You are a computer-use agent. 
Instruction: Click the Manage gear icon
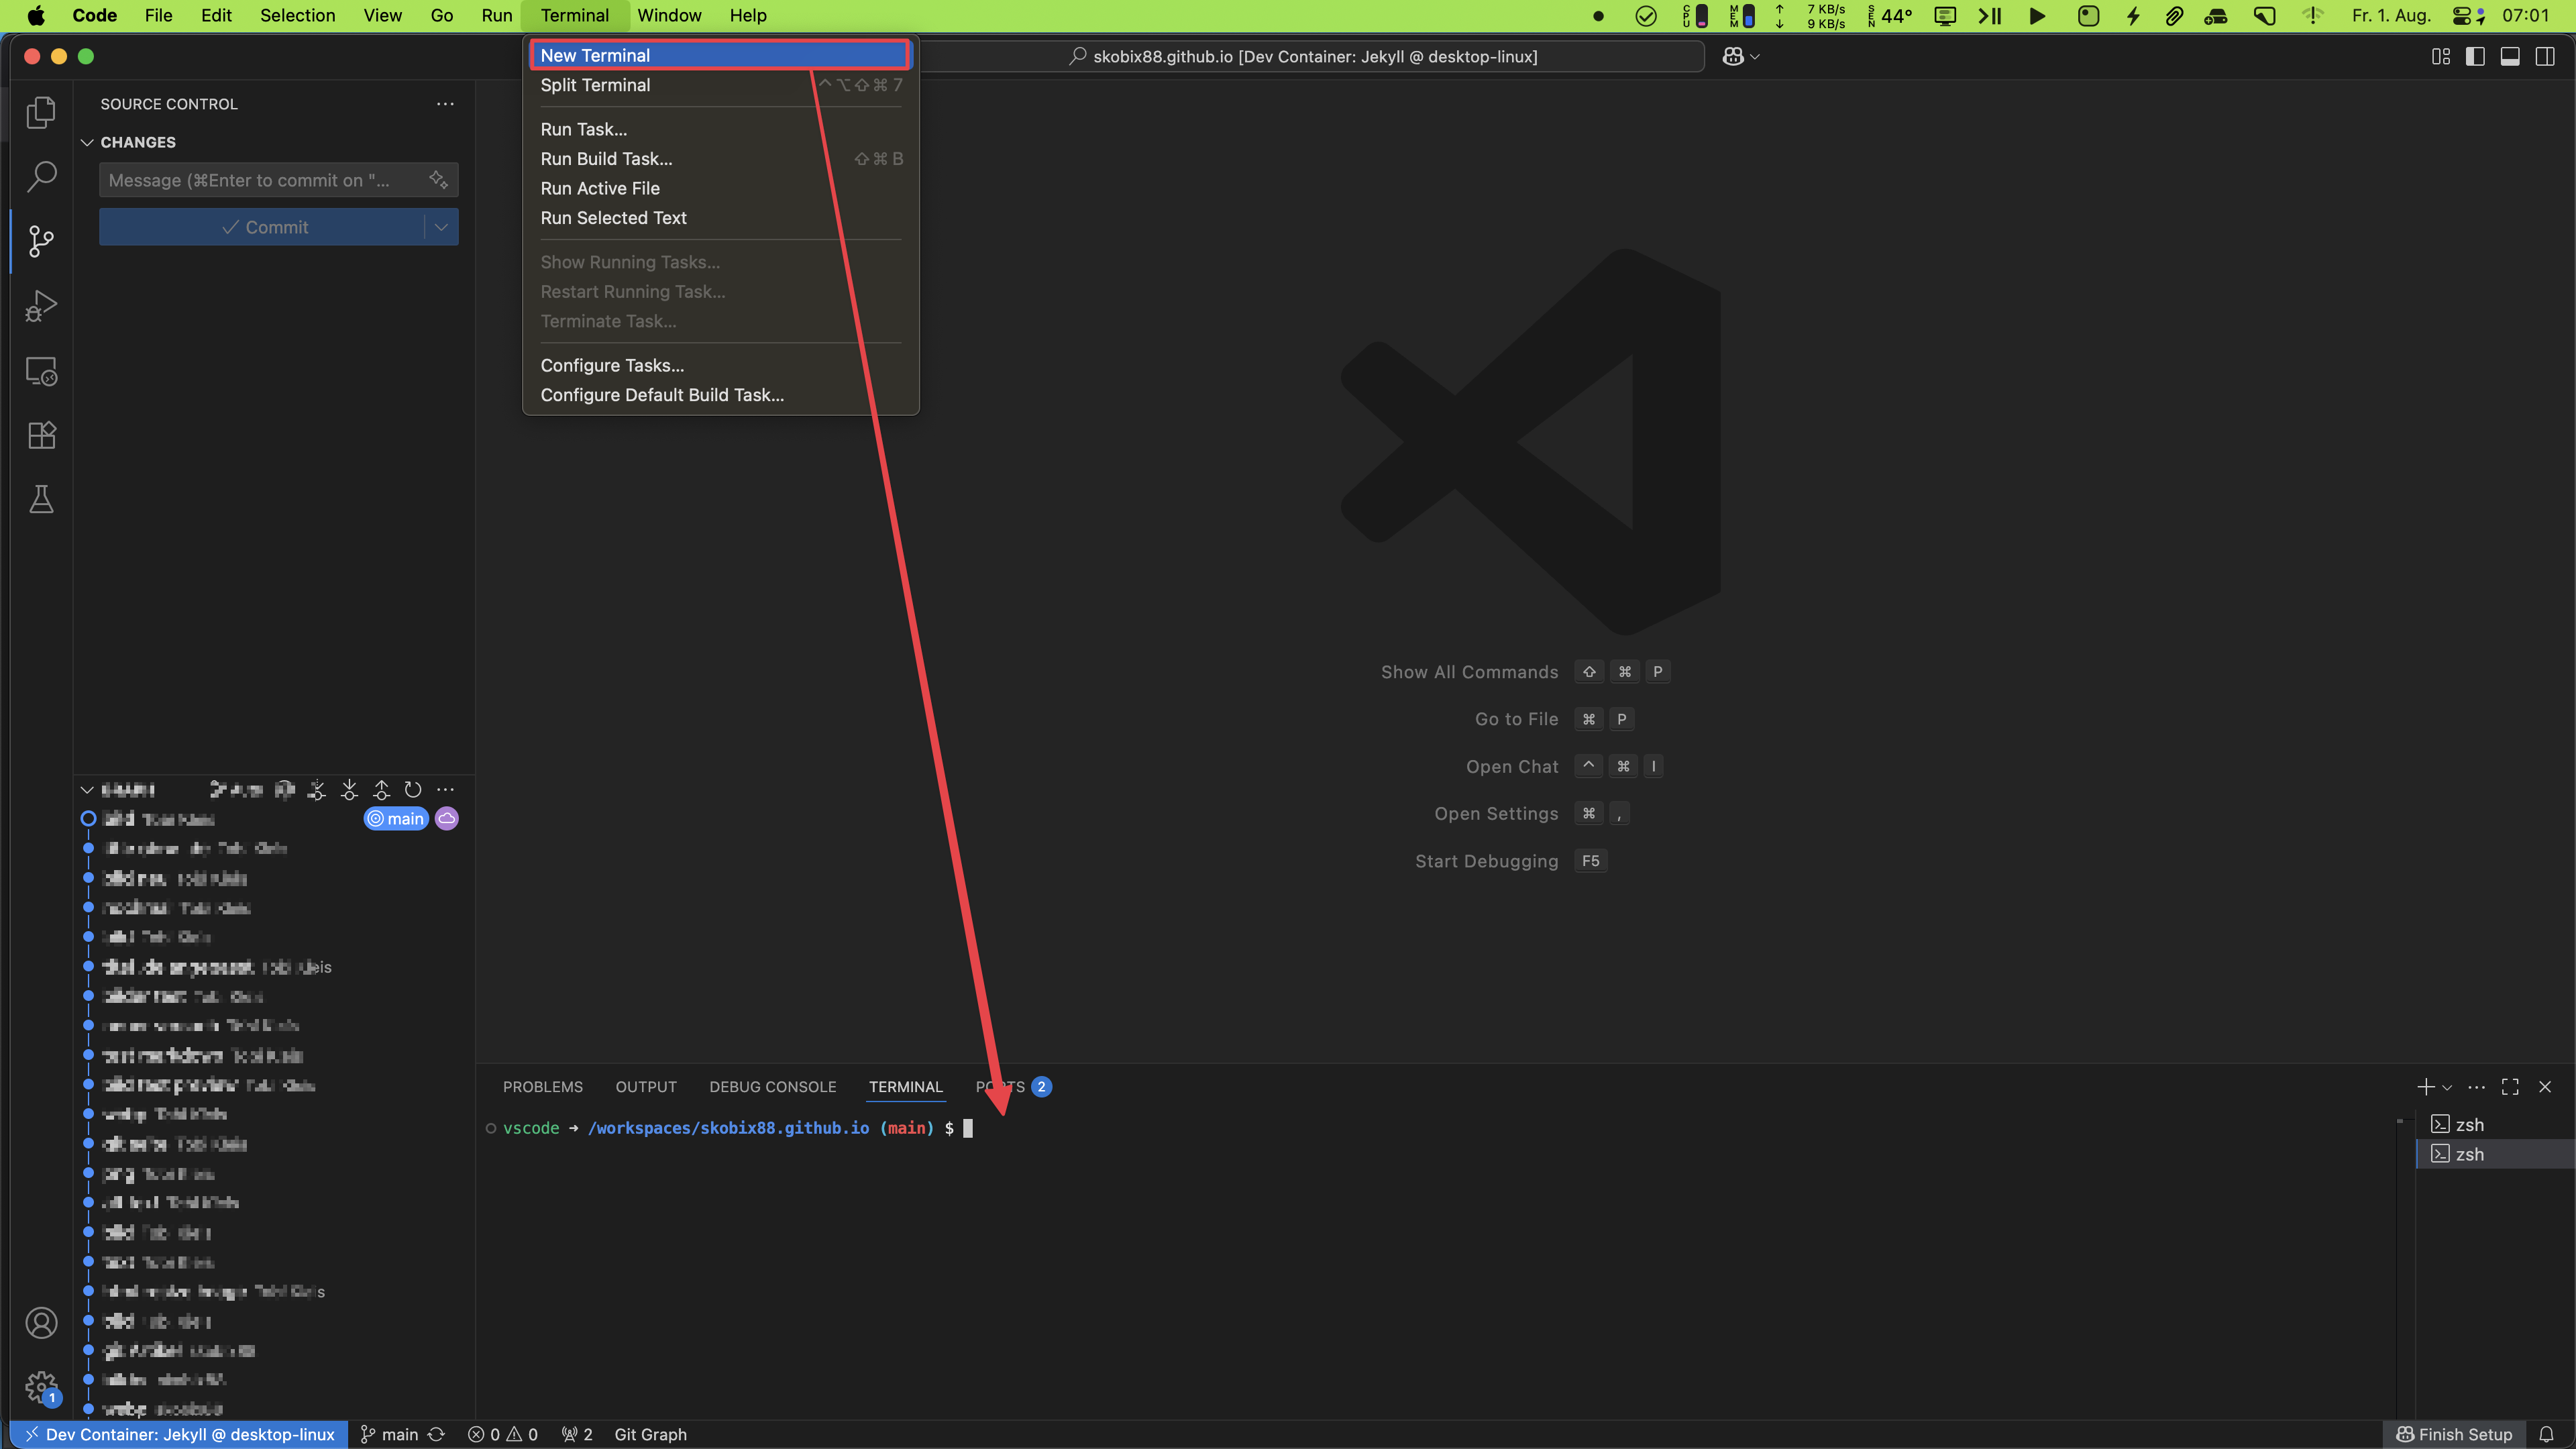coord(41,1387)
